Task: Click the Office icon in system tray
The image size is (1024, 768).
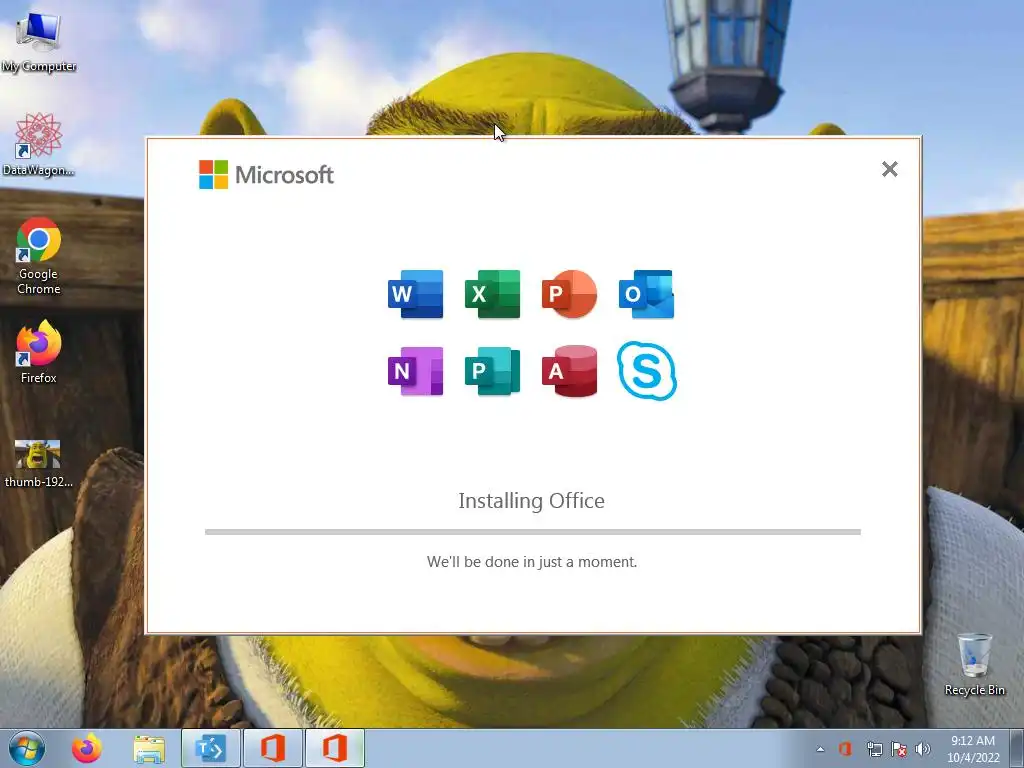Action: coord(845,748)
